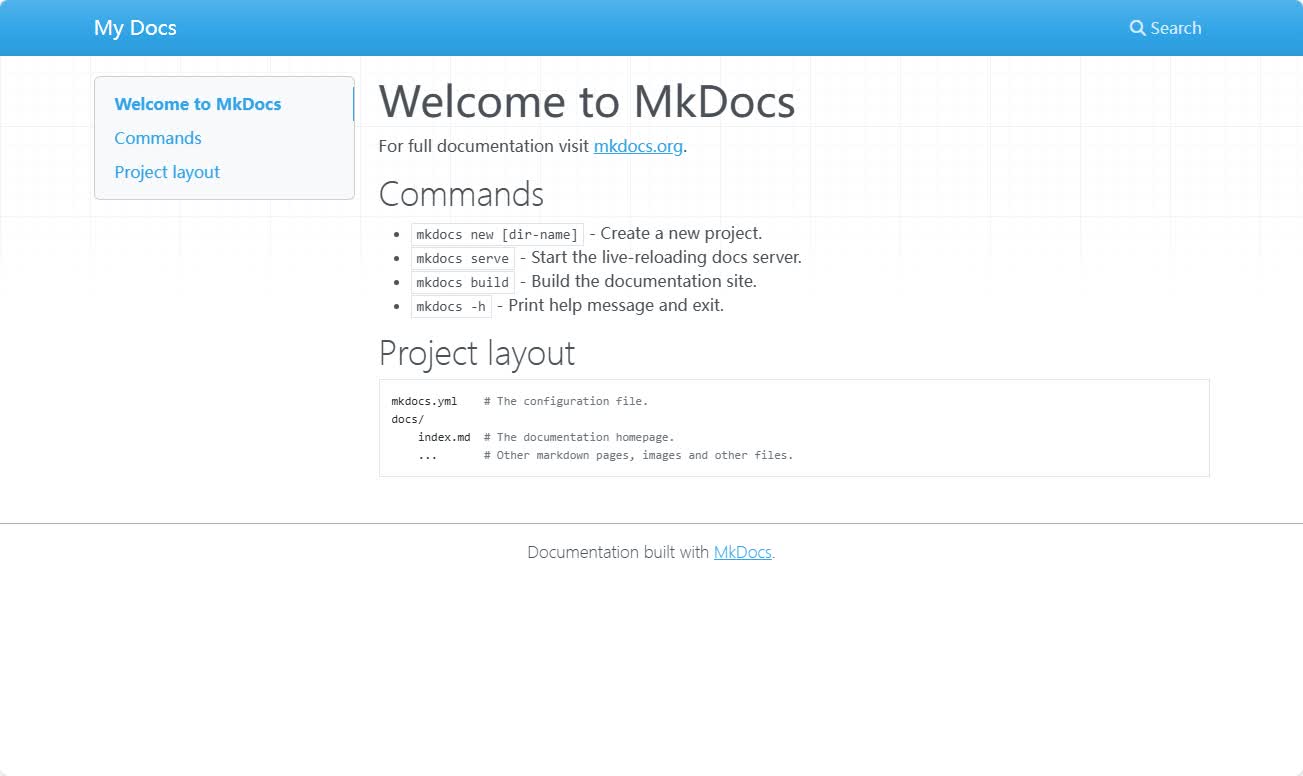Click 'Print help message and exit.' text

click(616, 305)
